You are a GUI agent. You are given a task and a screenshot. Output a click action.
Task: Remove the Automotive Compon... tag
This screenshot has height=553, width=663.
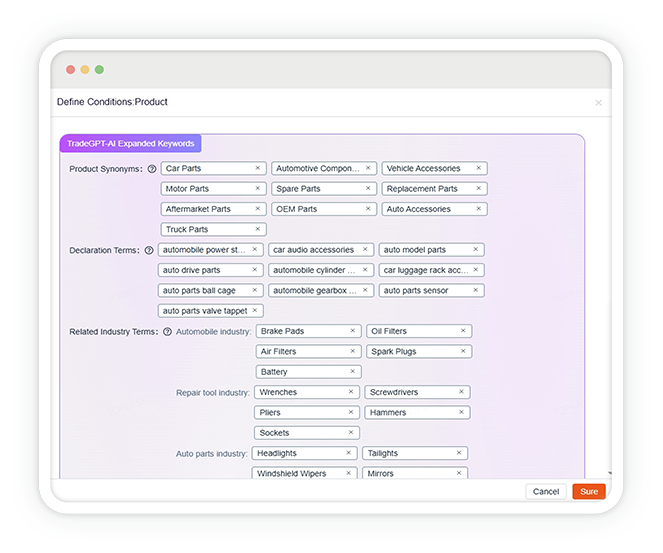368,168
